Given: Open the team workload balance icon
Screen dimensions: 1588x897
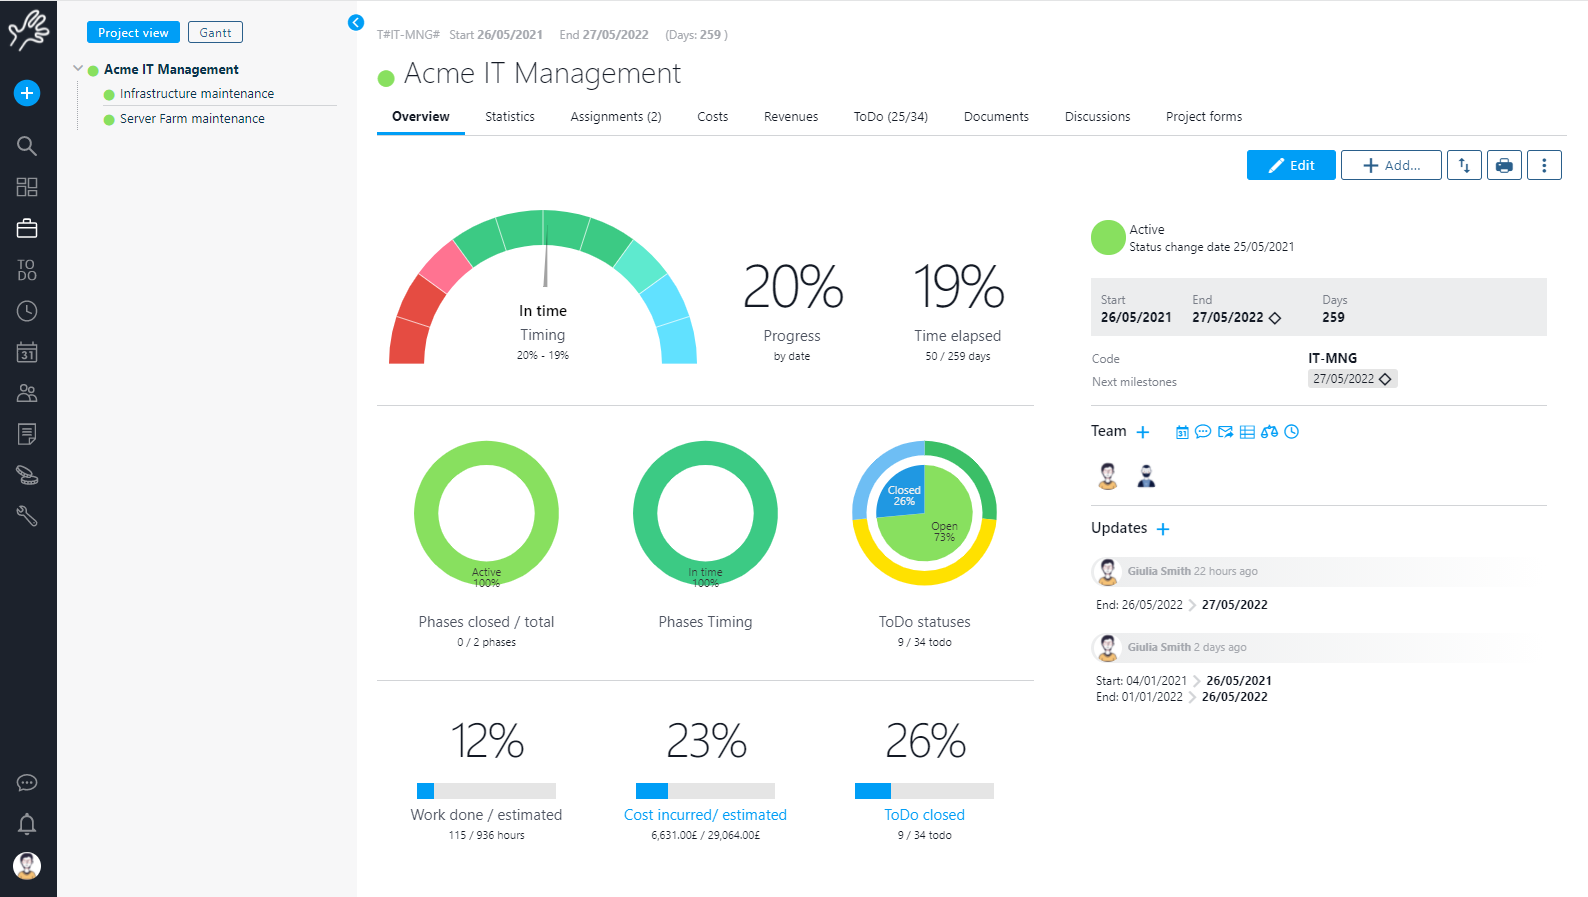Looking at the screenshot, I should click(1269, 432).
